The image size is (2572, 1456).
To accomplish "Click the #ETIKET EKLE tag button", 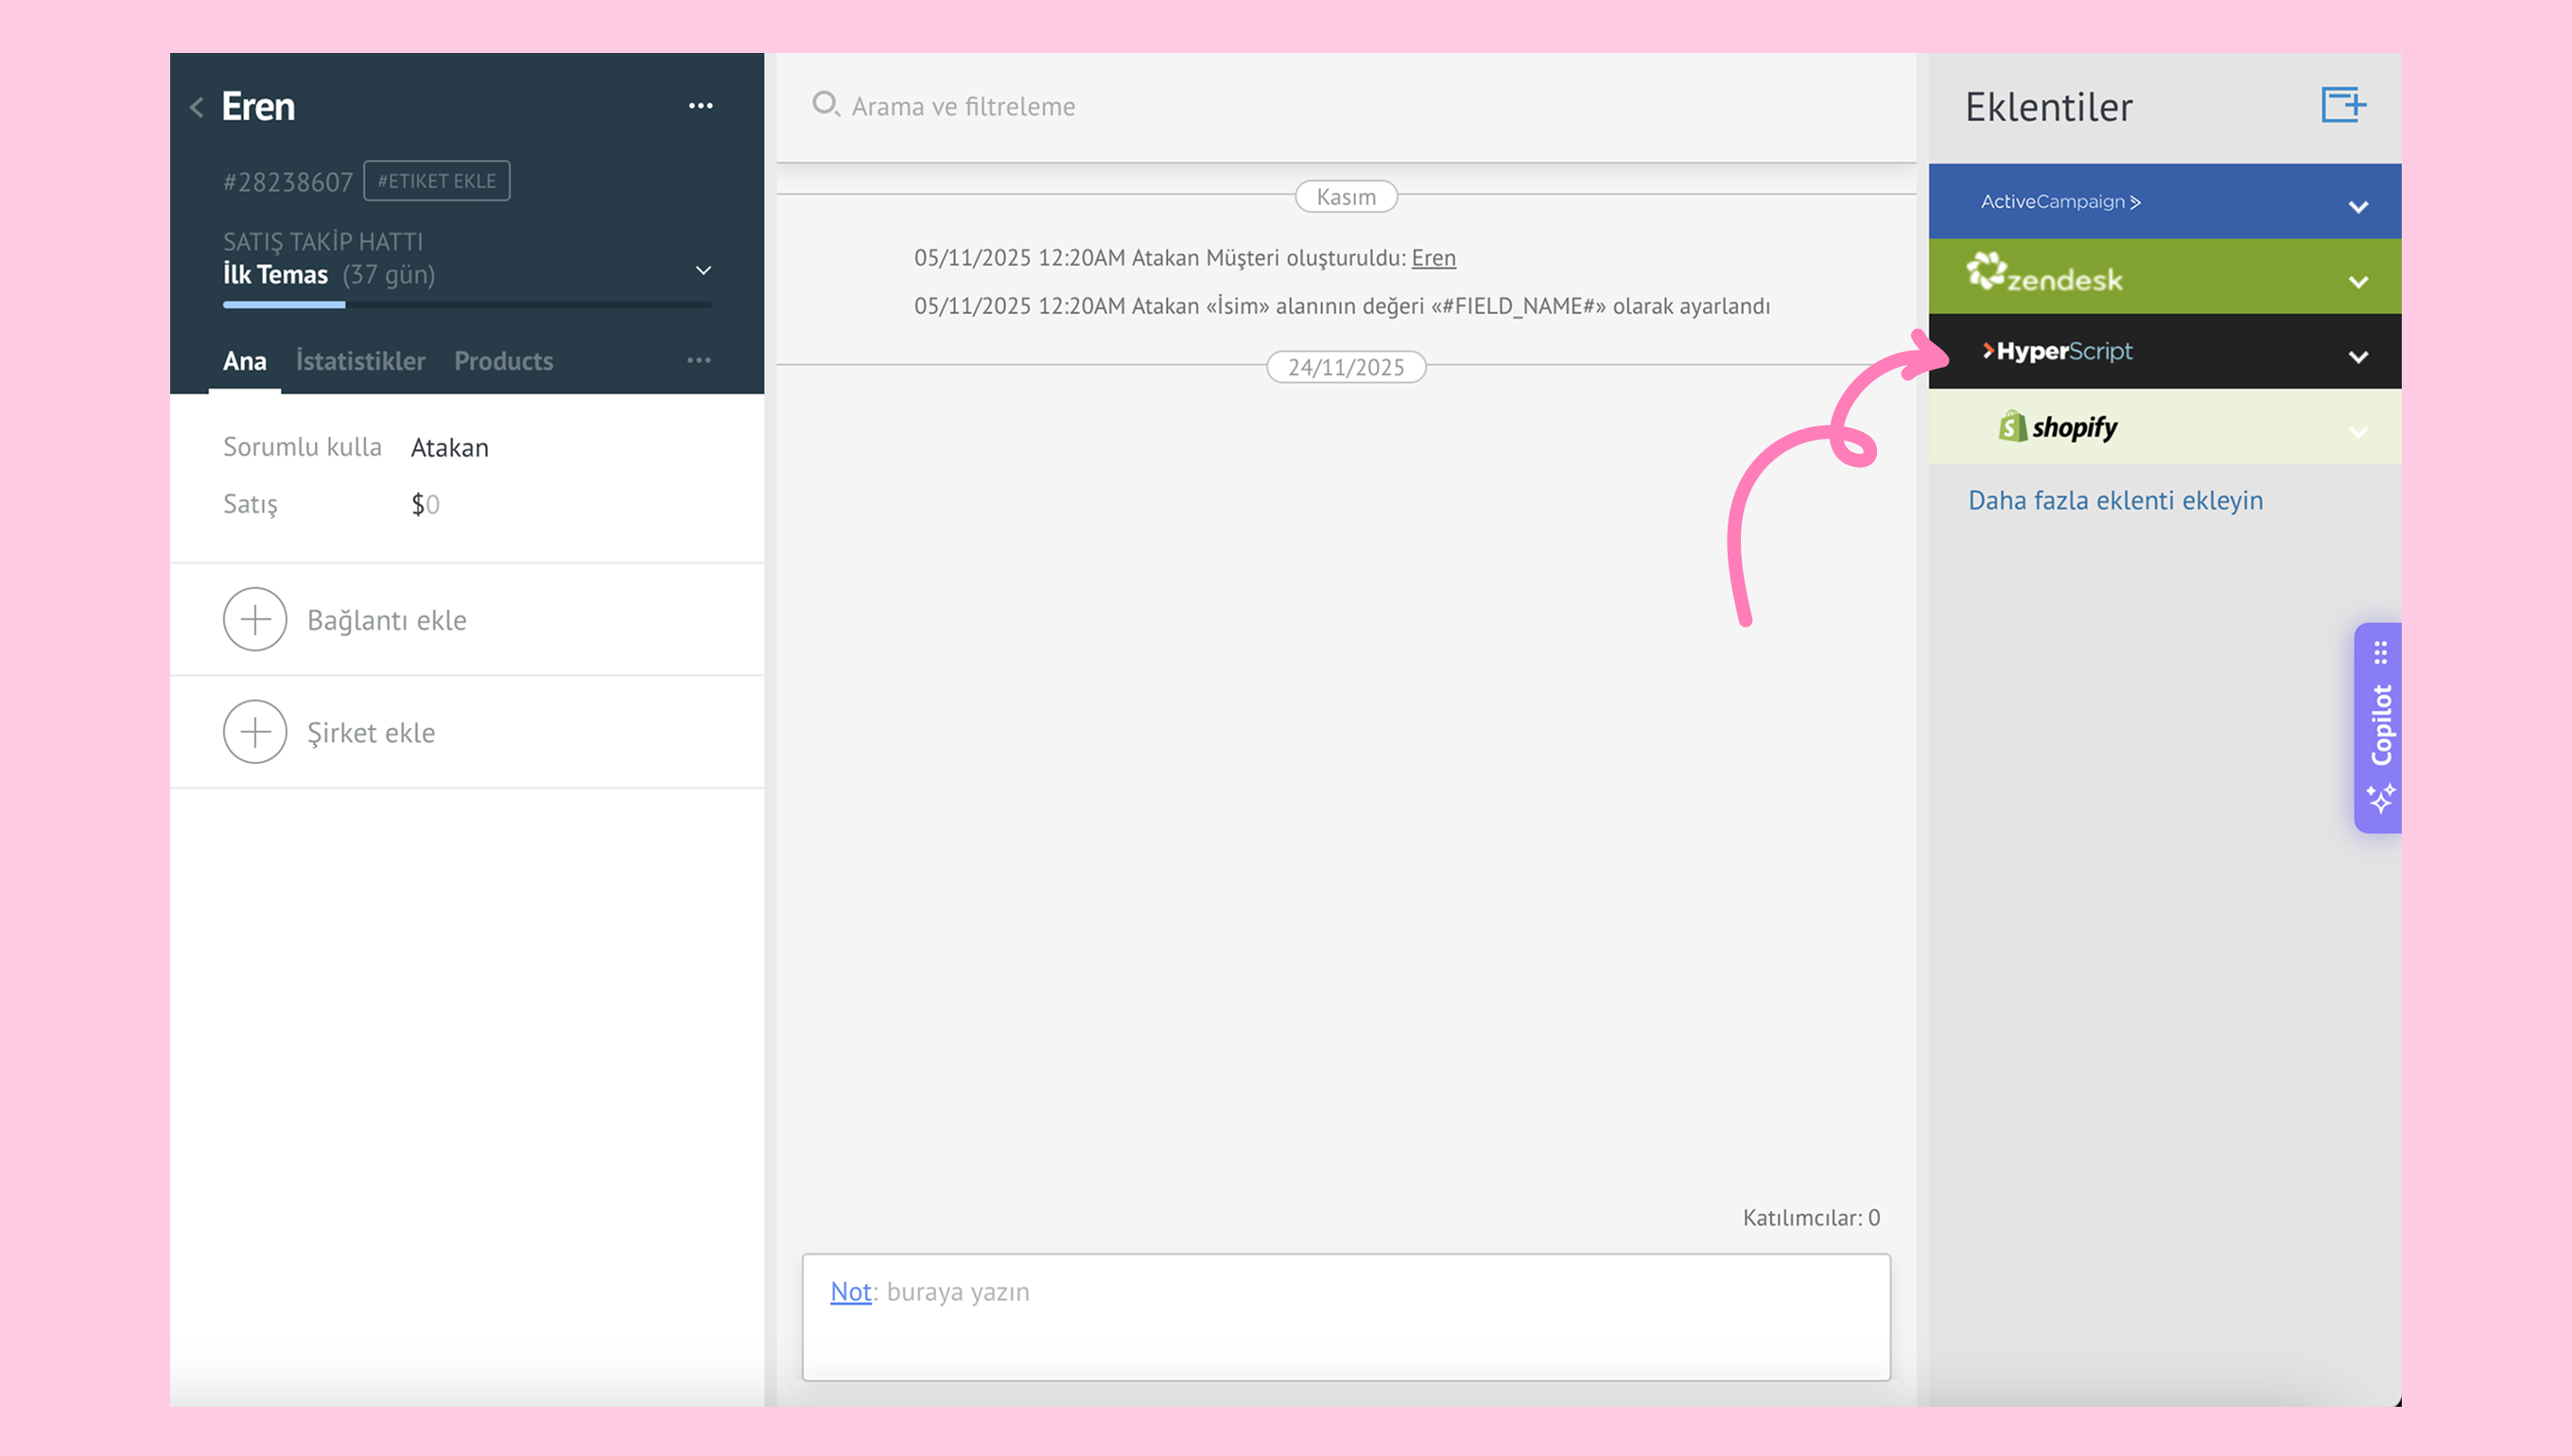I will 437,181.
